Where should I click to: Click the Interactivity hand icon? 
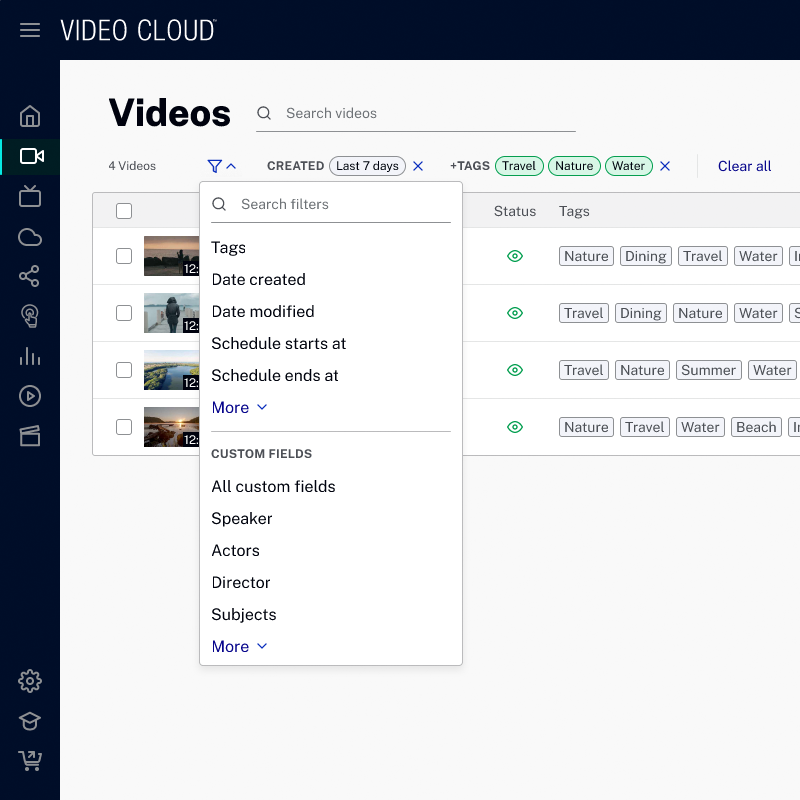[x=30, y=316]
